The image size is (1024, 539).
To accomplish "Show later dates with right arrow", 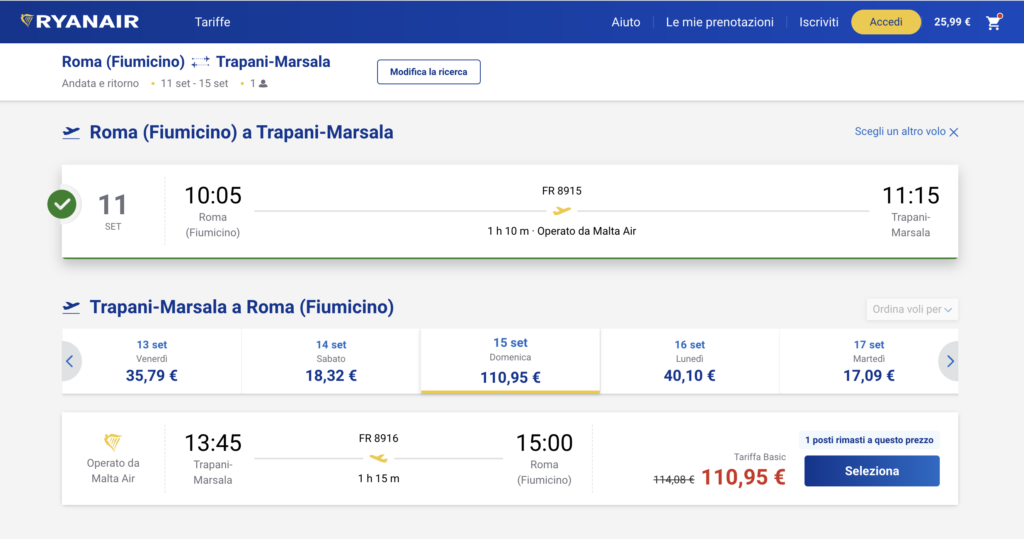I will (950, 361).
